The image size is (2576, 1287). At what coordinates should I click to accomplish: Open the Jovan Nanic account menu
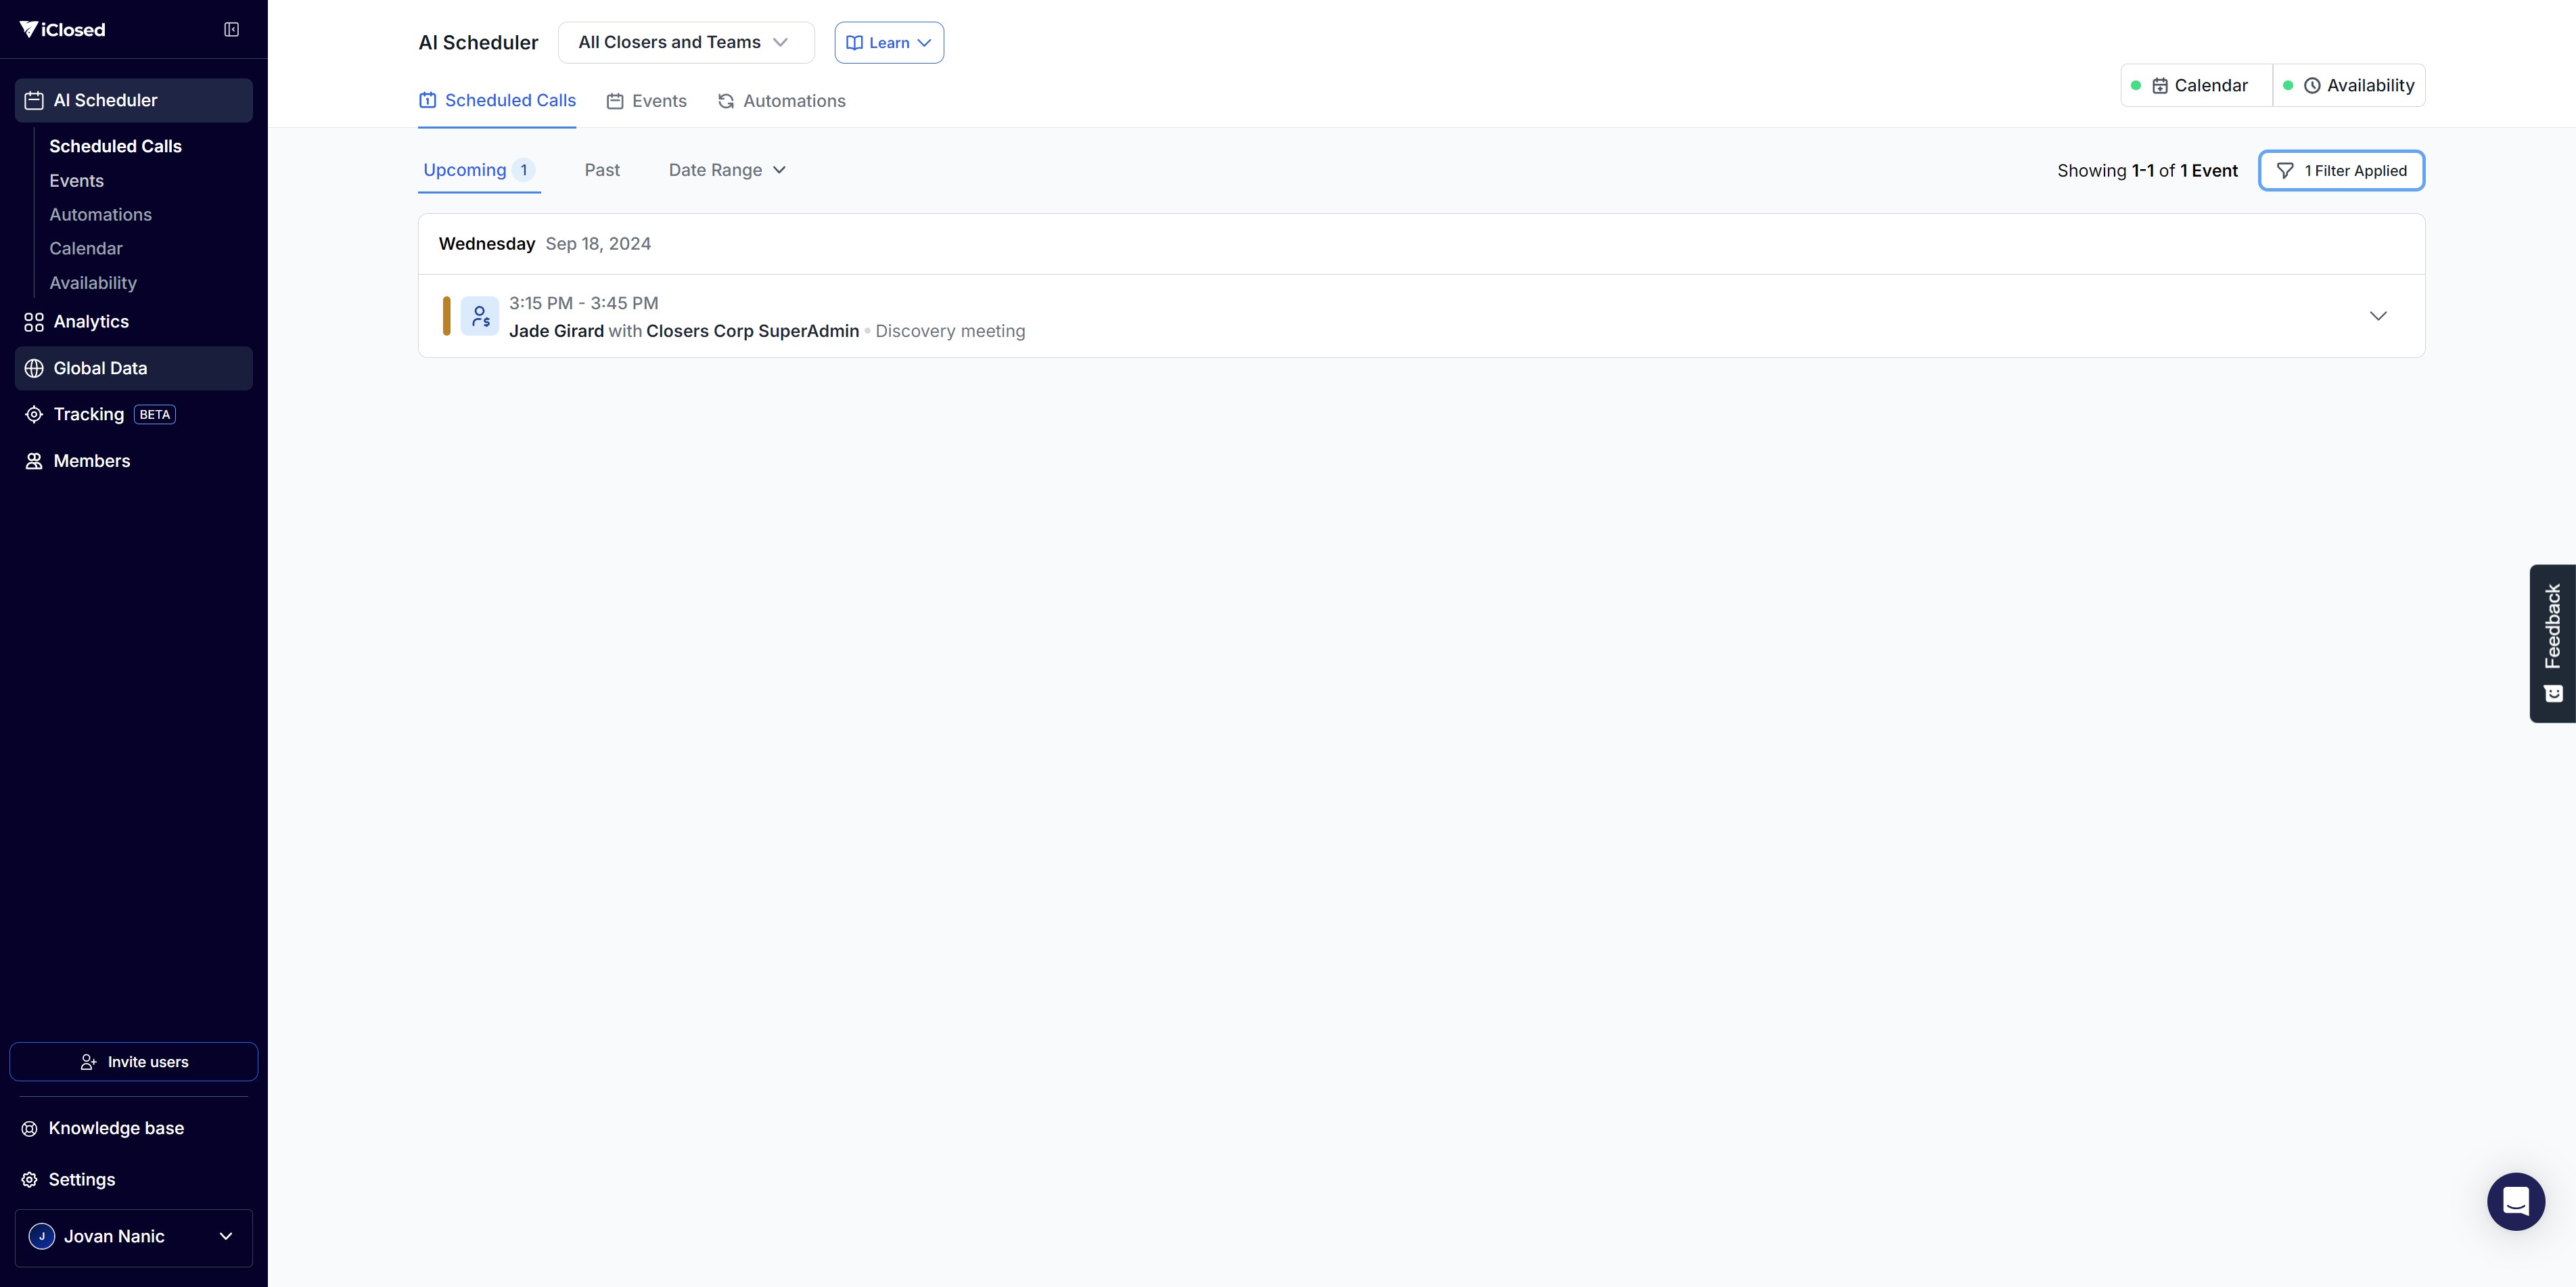coord(134,1237)
